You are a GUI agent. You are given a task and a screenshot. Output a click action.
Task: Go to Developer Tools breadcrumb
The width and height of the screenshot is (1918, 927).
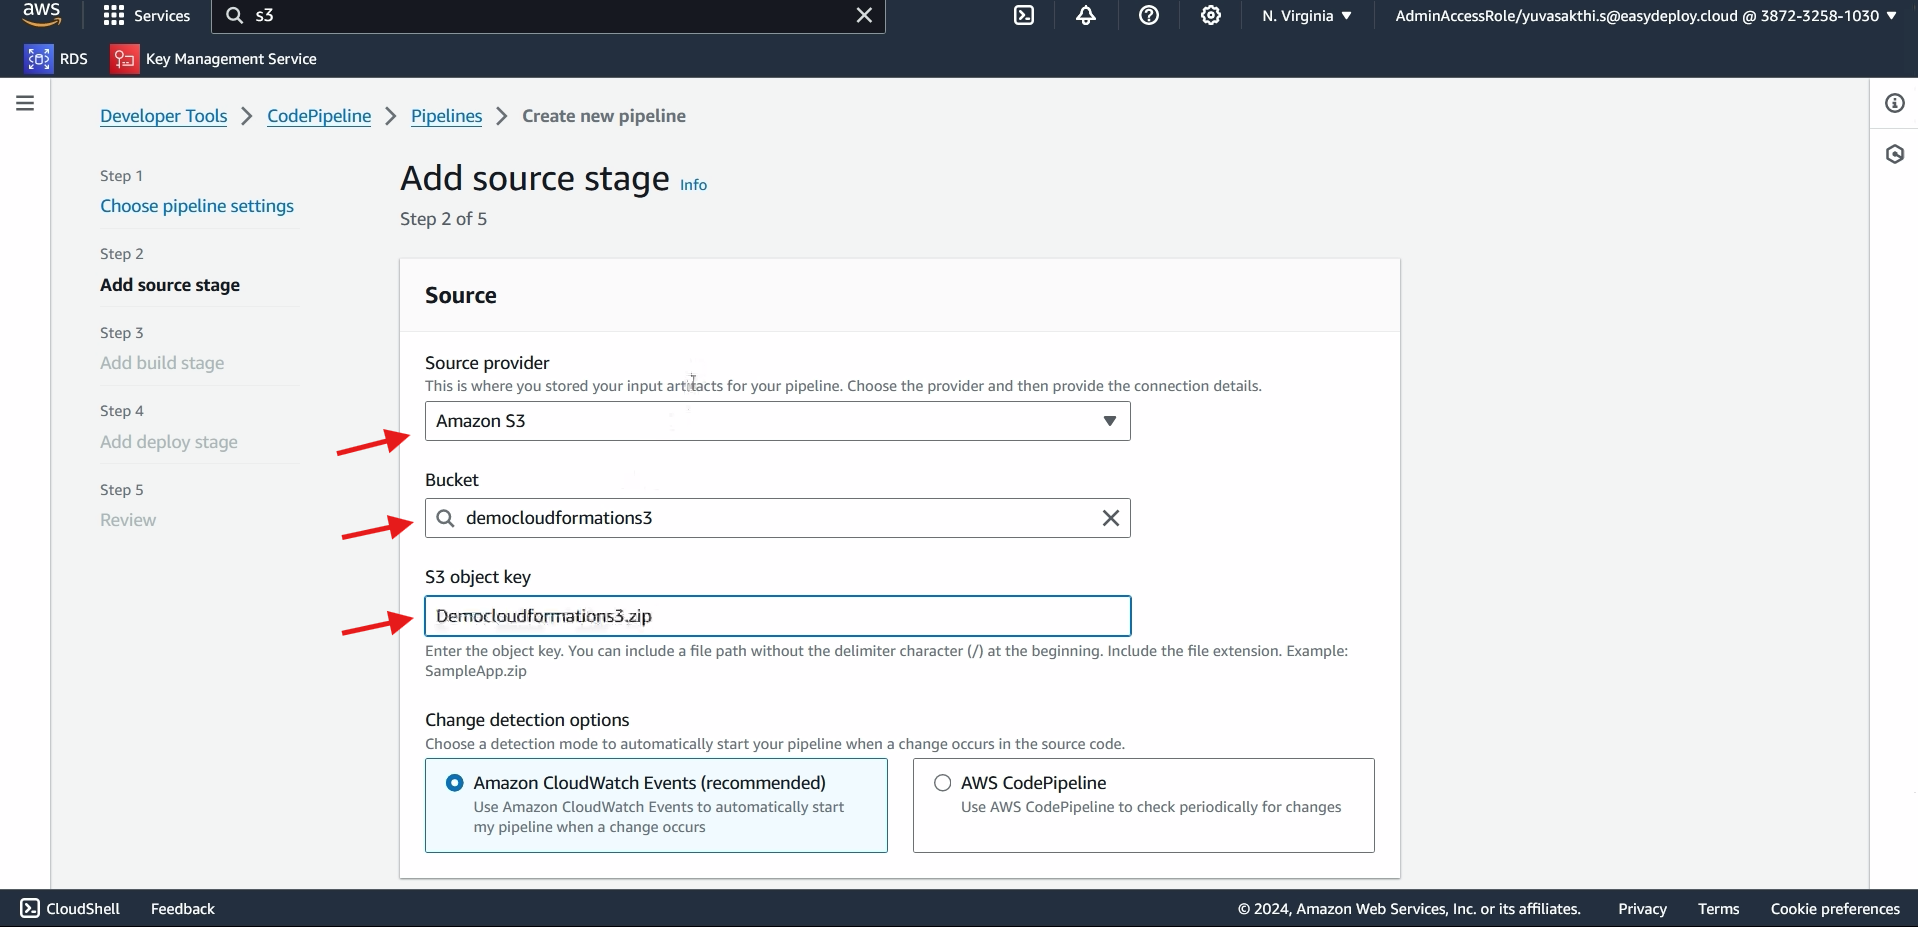click(x=164, y=116)
